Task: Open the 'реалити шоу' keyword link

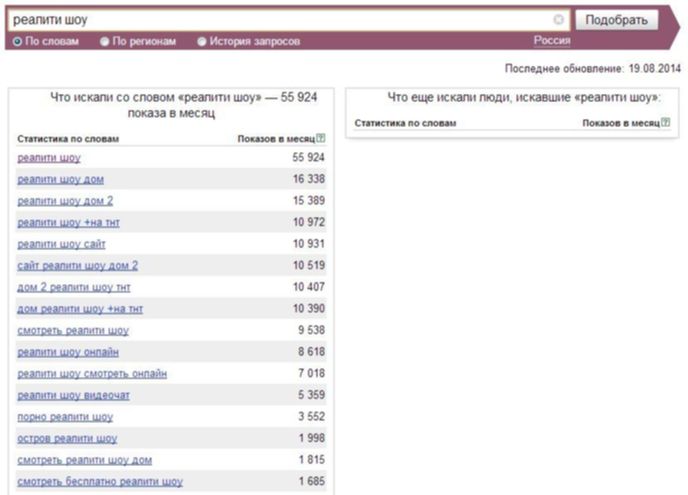Action: point(49,158)
